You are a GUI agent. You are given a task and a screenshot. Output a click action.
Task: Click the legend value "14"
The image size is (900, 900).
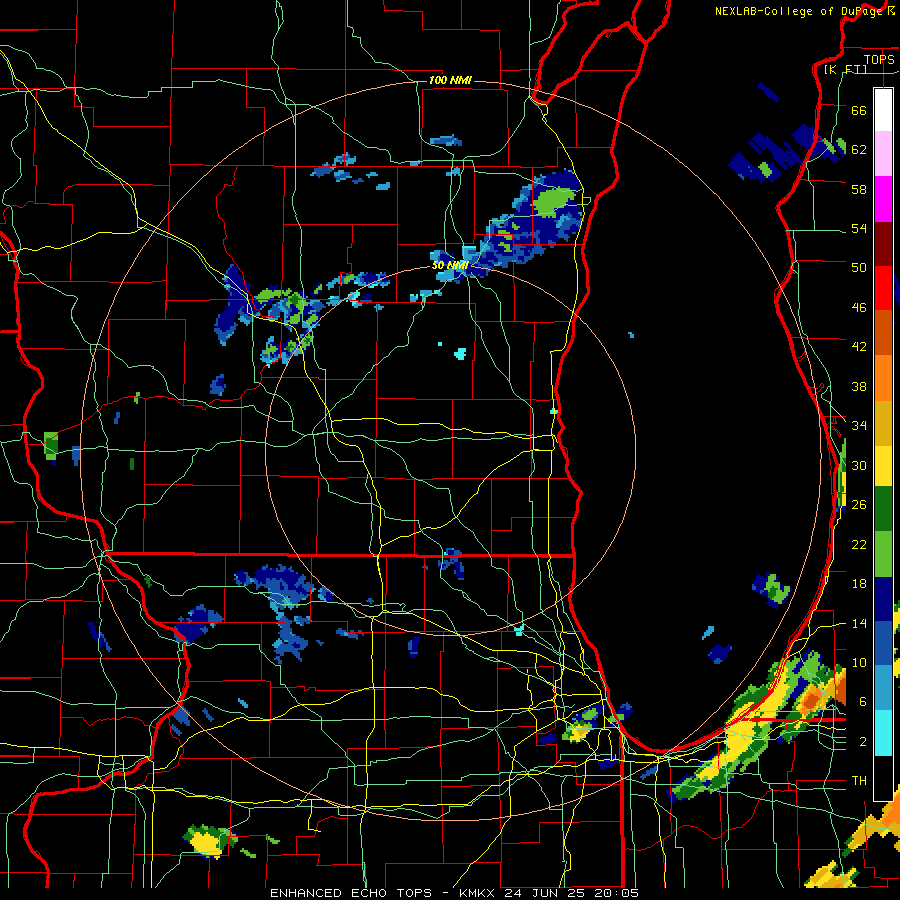pyautogui.click(x=859, y=624)
